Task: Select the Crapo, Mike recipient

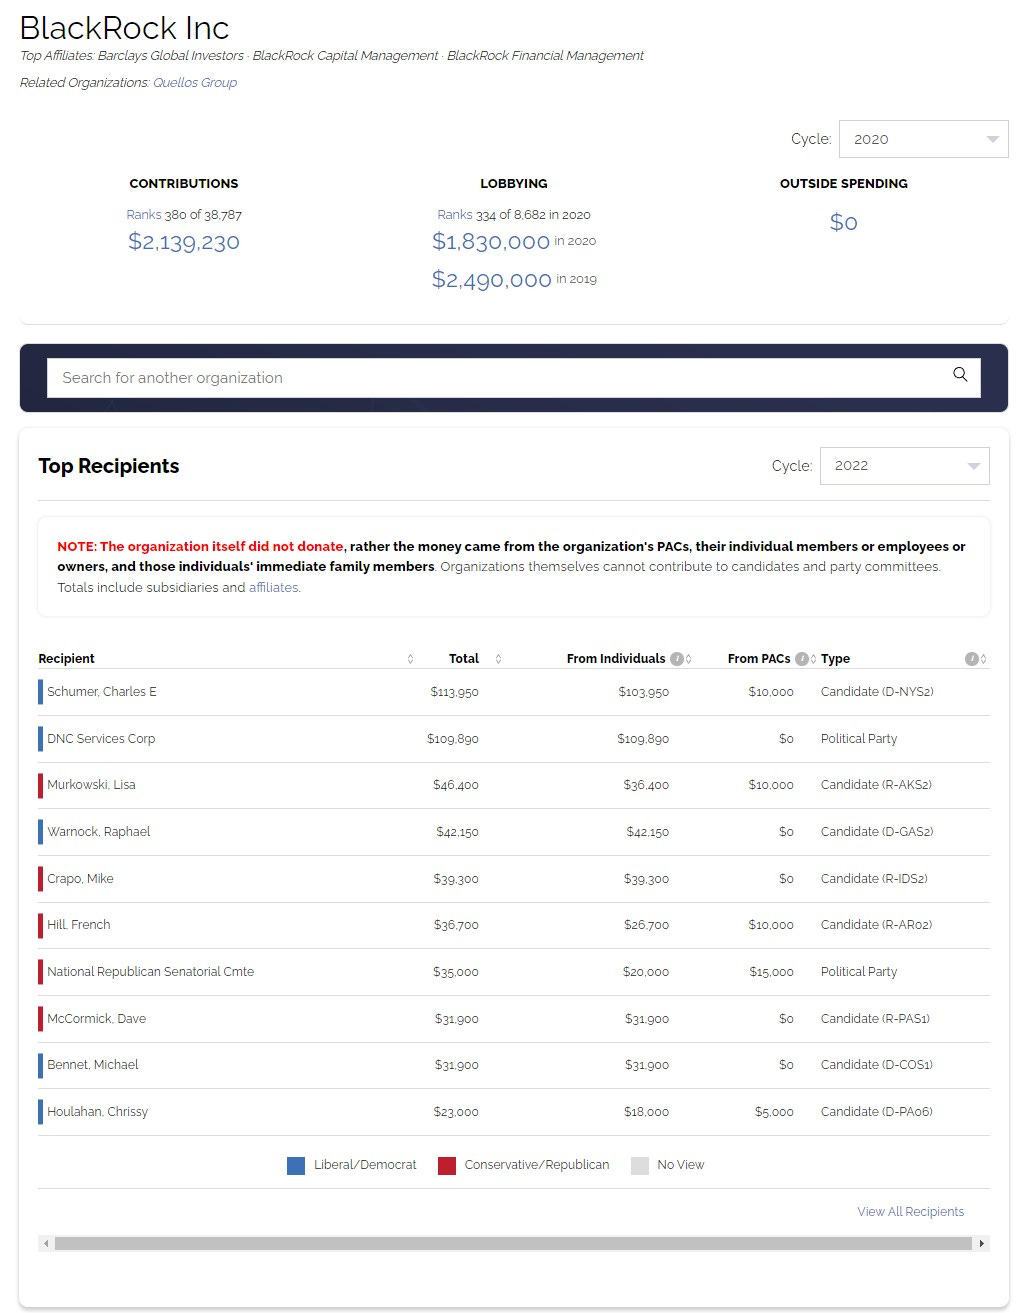Action: [x=80, y=879]
